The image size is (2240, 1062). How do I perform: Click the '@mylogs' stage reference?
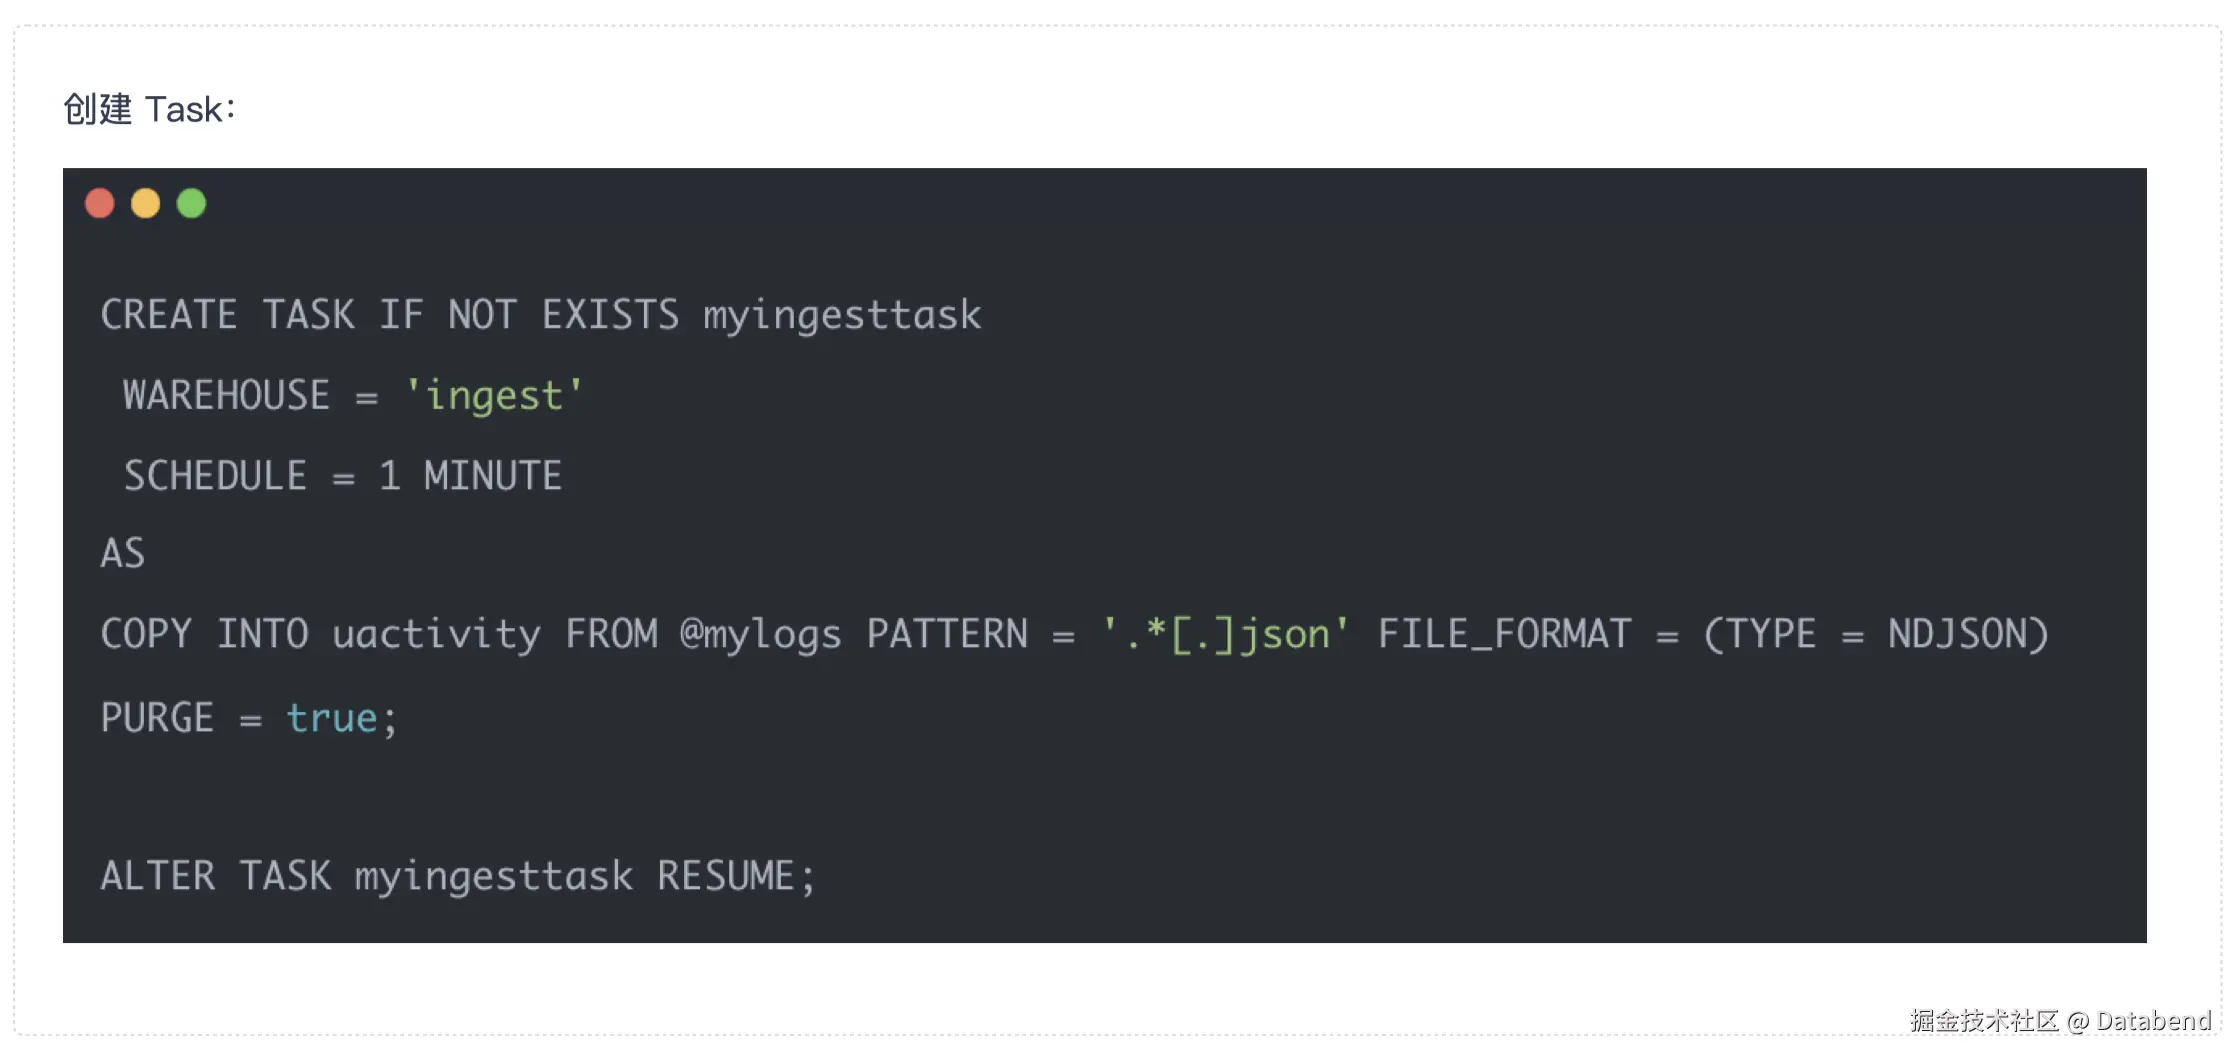[x=760, y=634]
